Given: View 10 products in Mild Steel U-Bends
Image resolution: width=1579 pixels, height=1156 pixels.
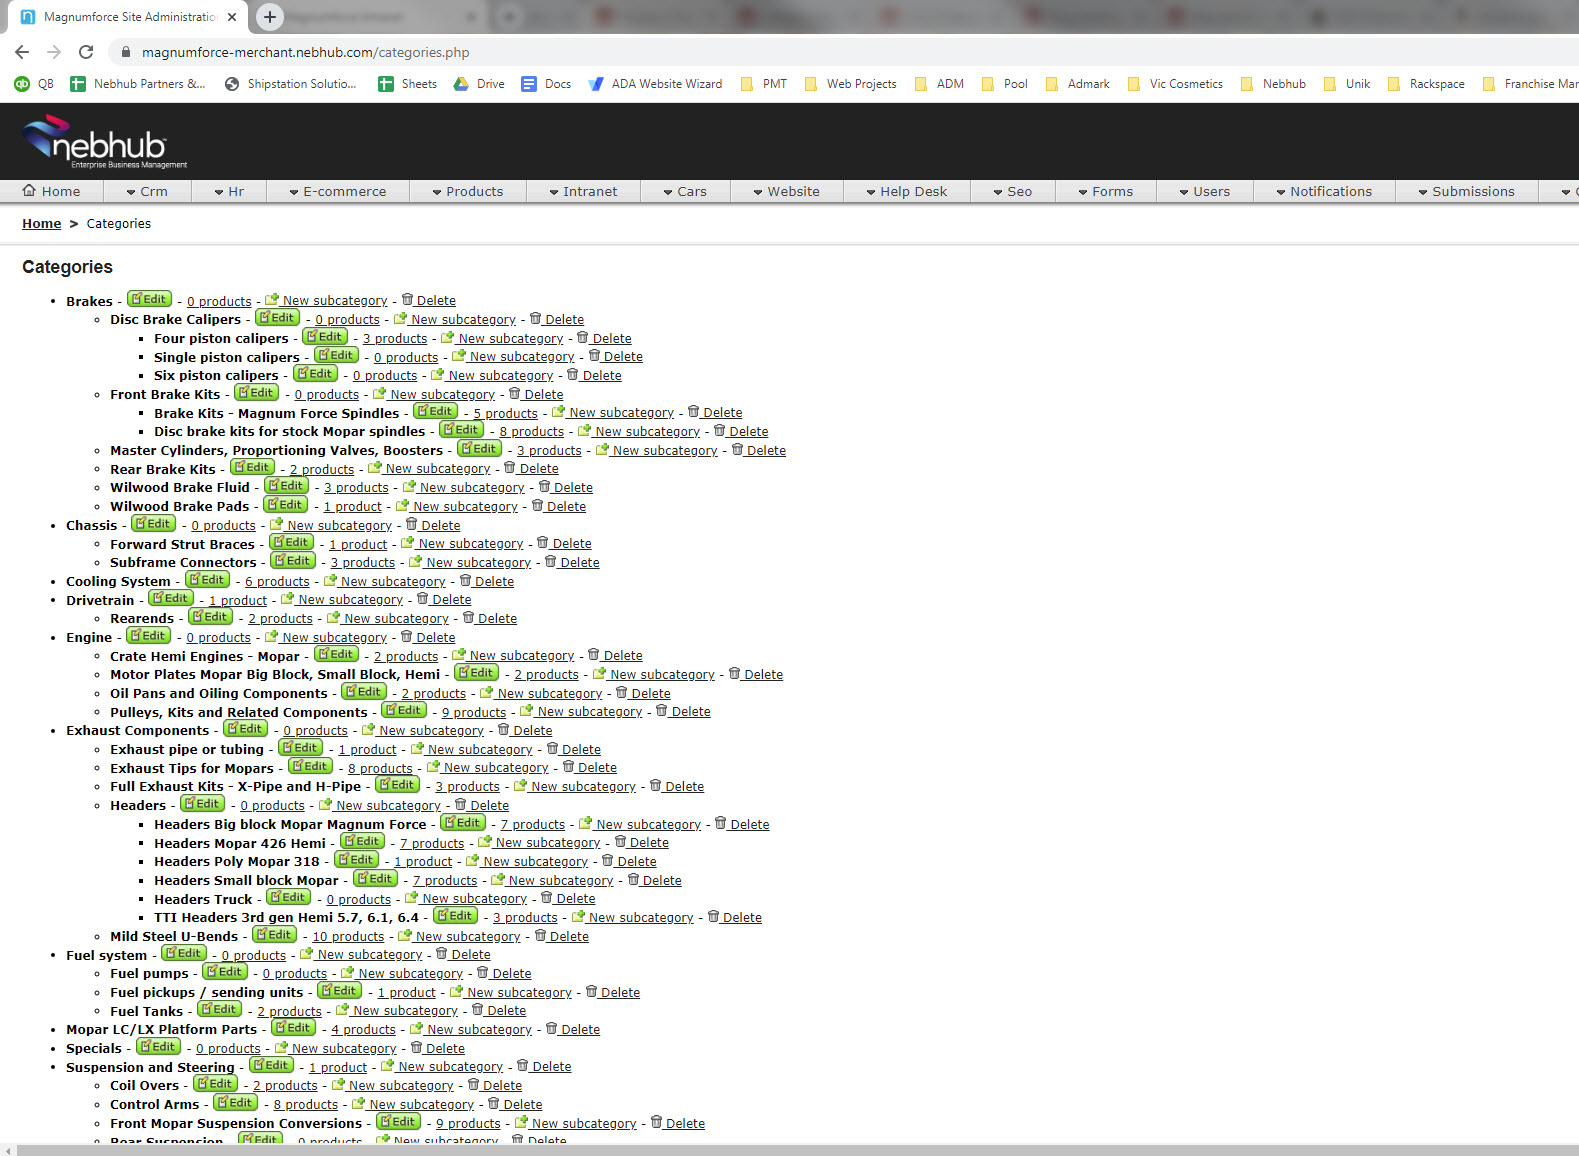Looking at the screenshot, I should [x=348, y=937].
